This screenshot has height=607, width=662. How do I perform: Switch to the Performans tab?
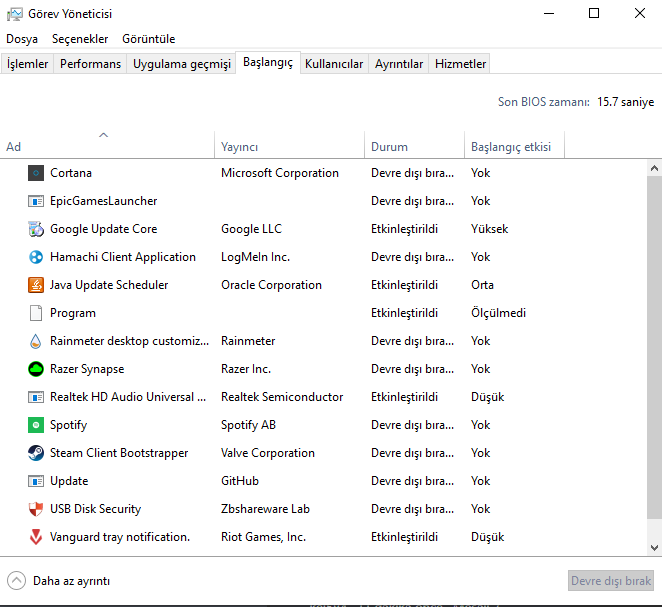[90, 64]
